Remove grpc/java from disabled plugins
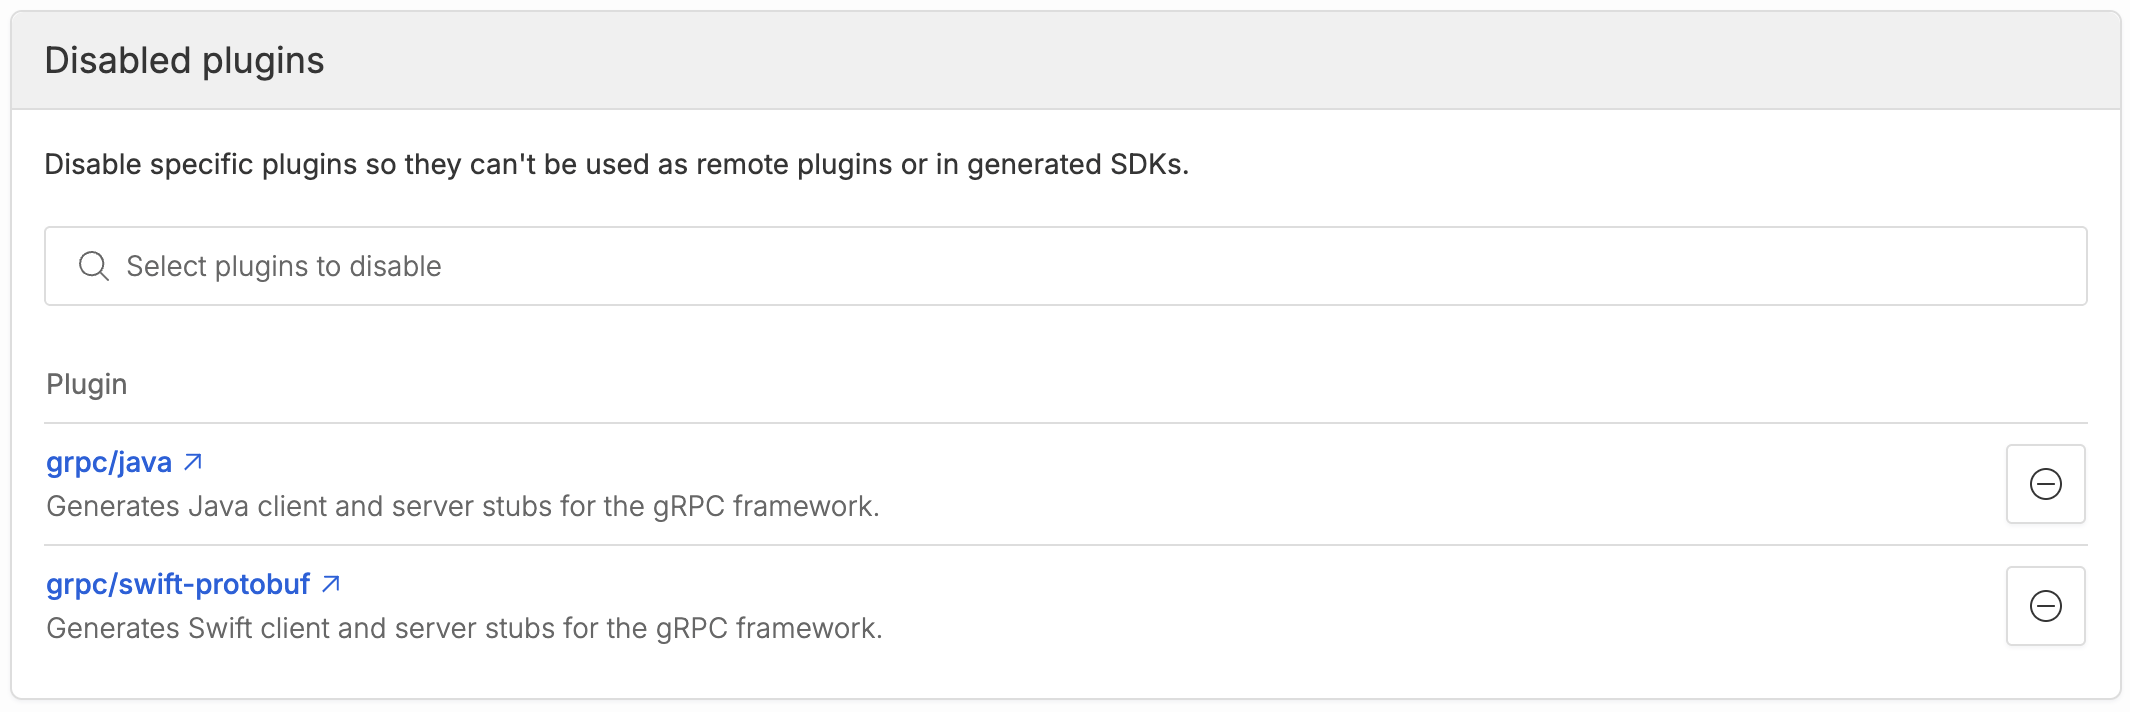Image resolution: width=2130 pixels, height=712 pixels. [2045, 484]
